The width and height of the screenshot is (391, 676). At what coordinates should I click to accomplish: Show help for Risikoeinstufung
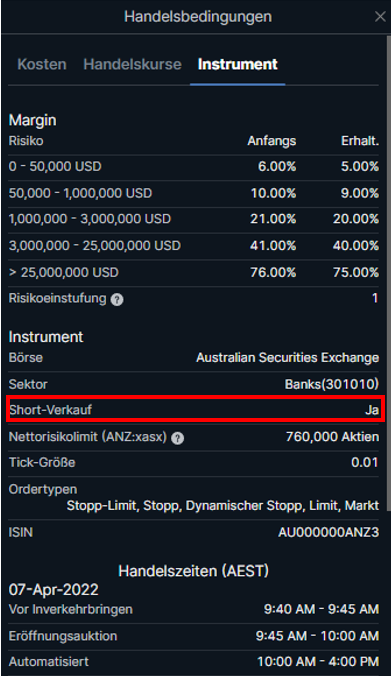point(117,300)
